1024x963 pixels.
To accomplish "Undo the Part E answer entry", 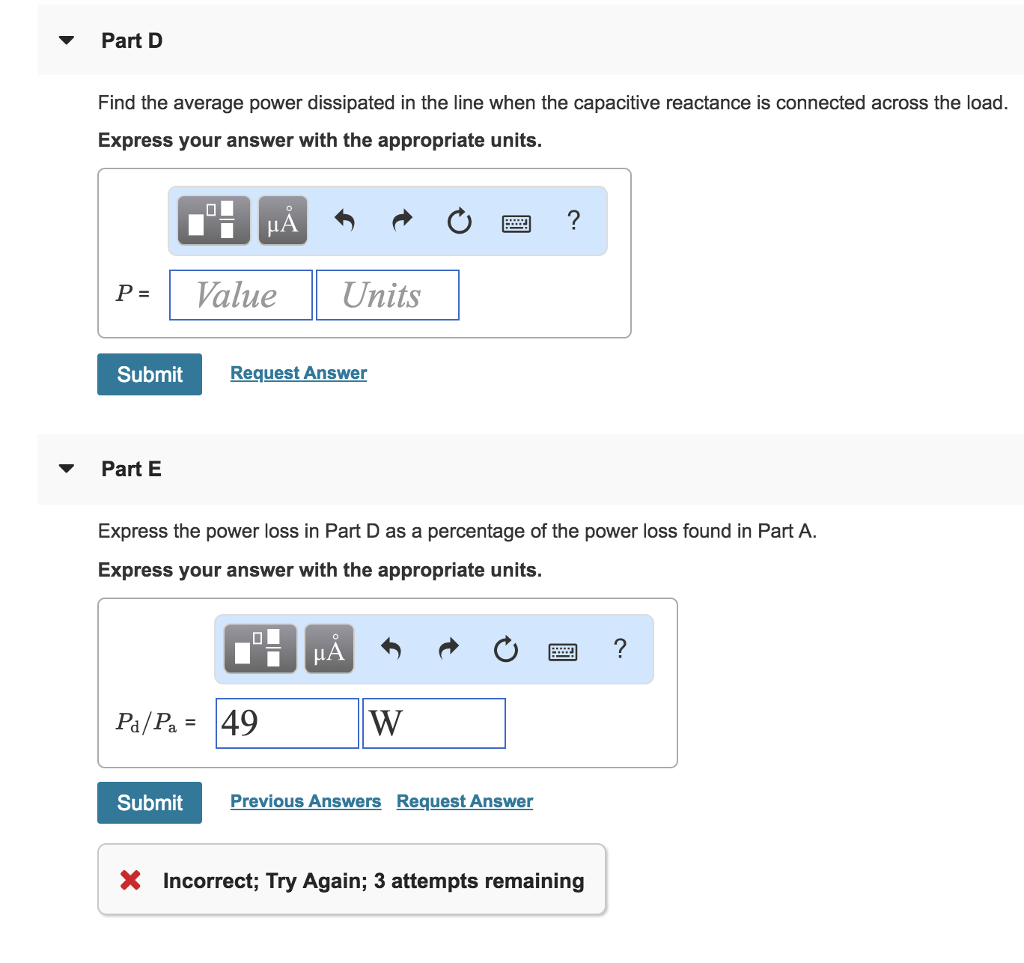I will [x=391, y=648].
